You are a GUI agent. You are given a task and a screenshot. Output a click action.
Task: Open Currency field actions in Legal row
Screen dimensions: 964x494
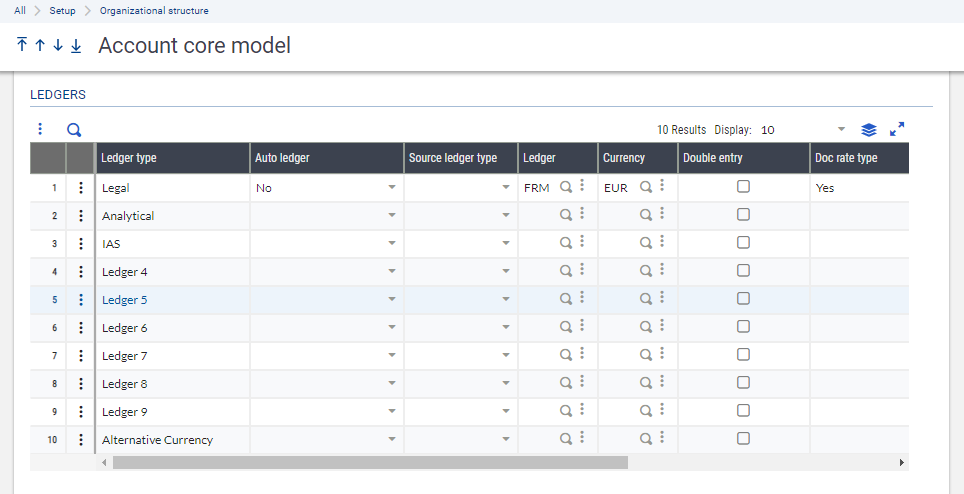(662, 186)
